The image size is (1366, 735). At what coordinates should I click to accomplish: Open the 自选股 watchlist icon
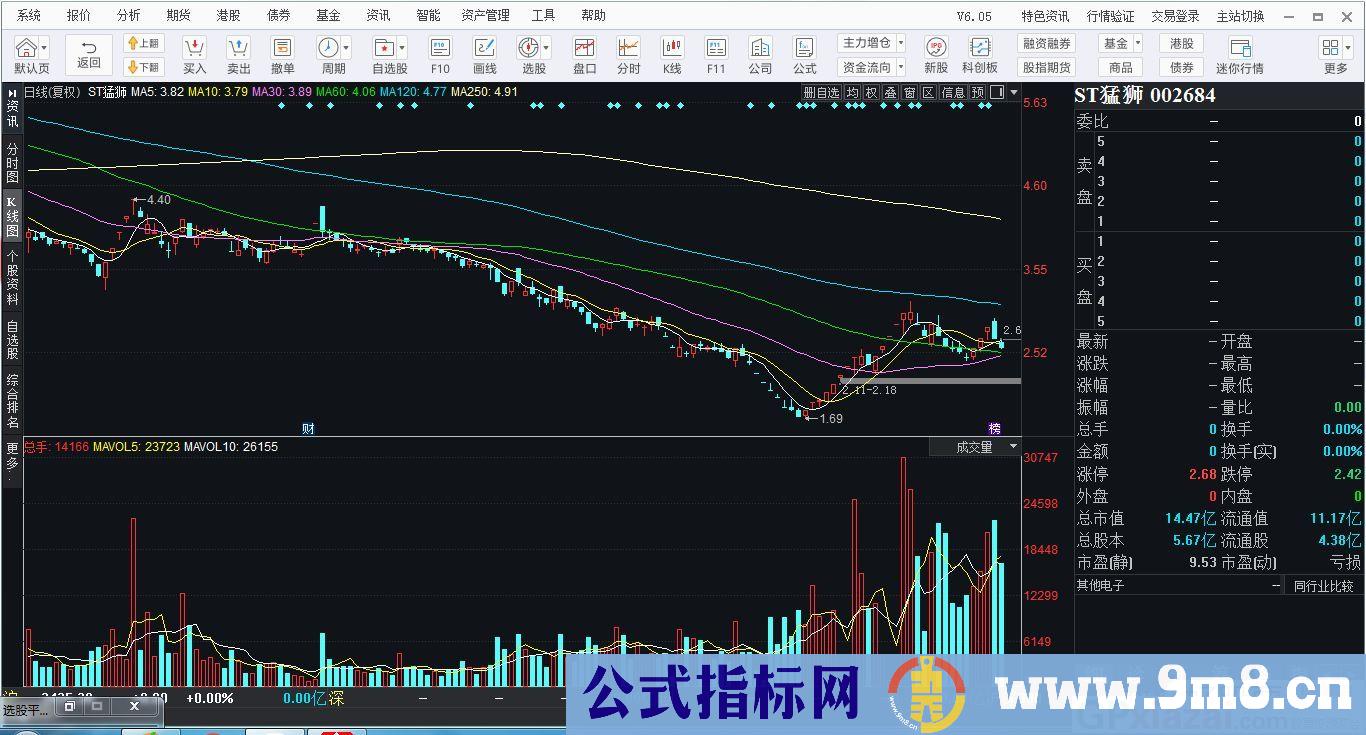click(x=384, y=48)
